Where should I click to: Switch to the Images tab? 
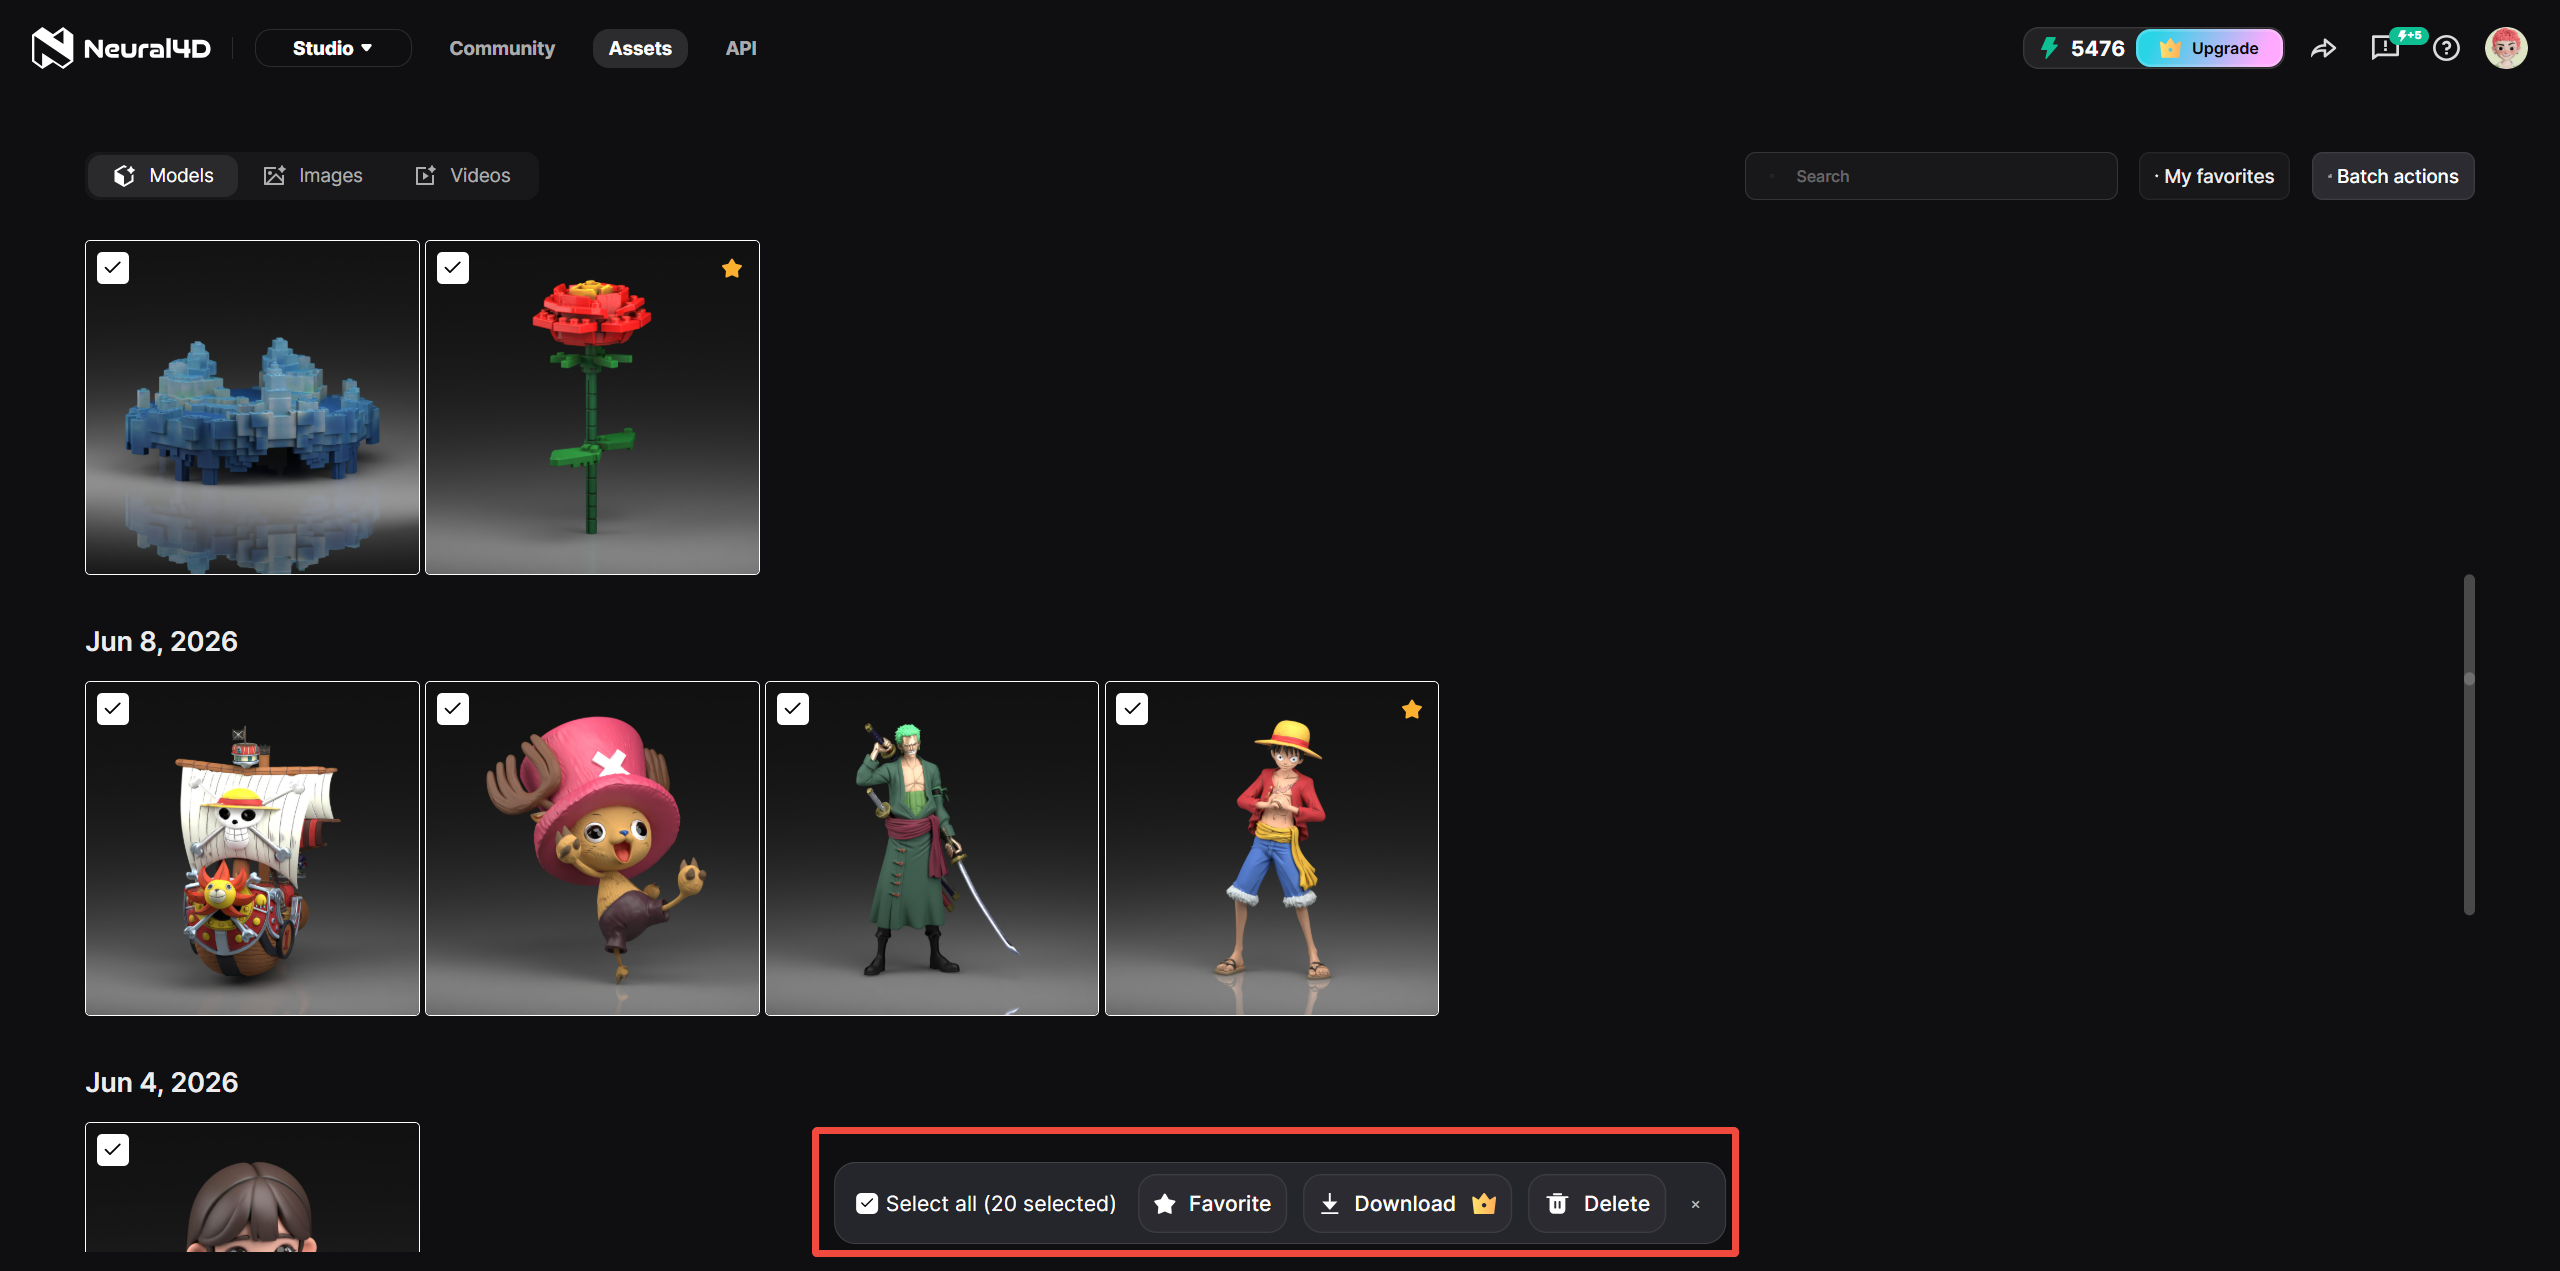click(x=313, y=176)
